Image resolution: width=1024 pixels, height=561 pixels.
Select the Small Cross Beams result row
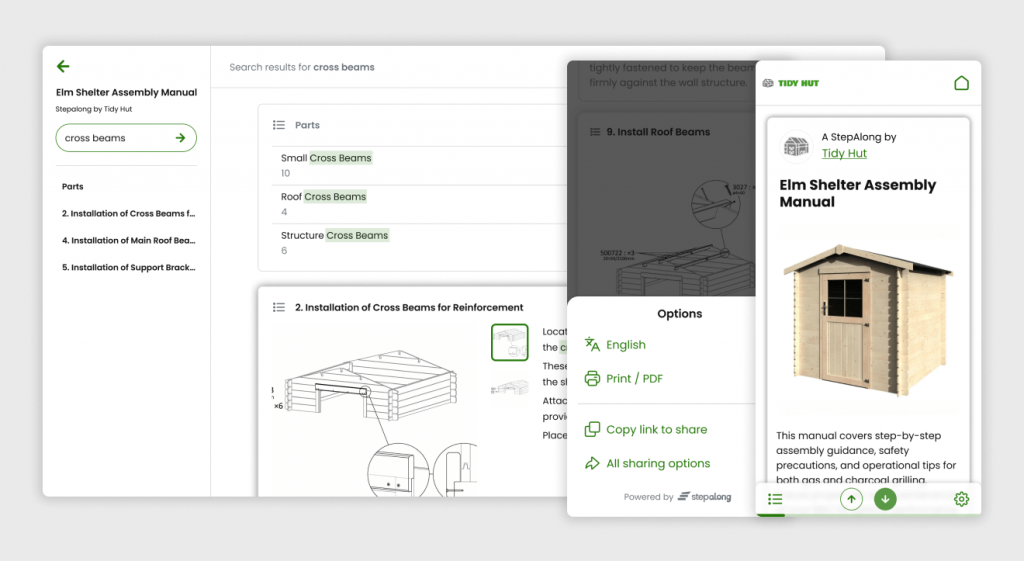[419, 165]
